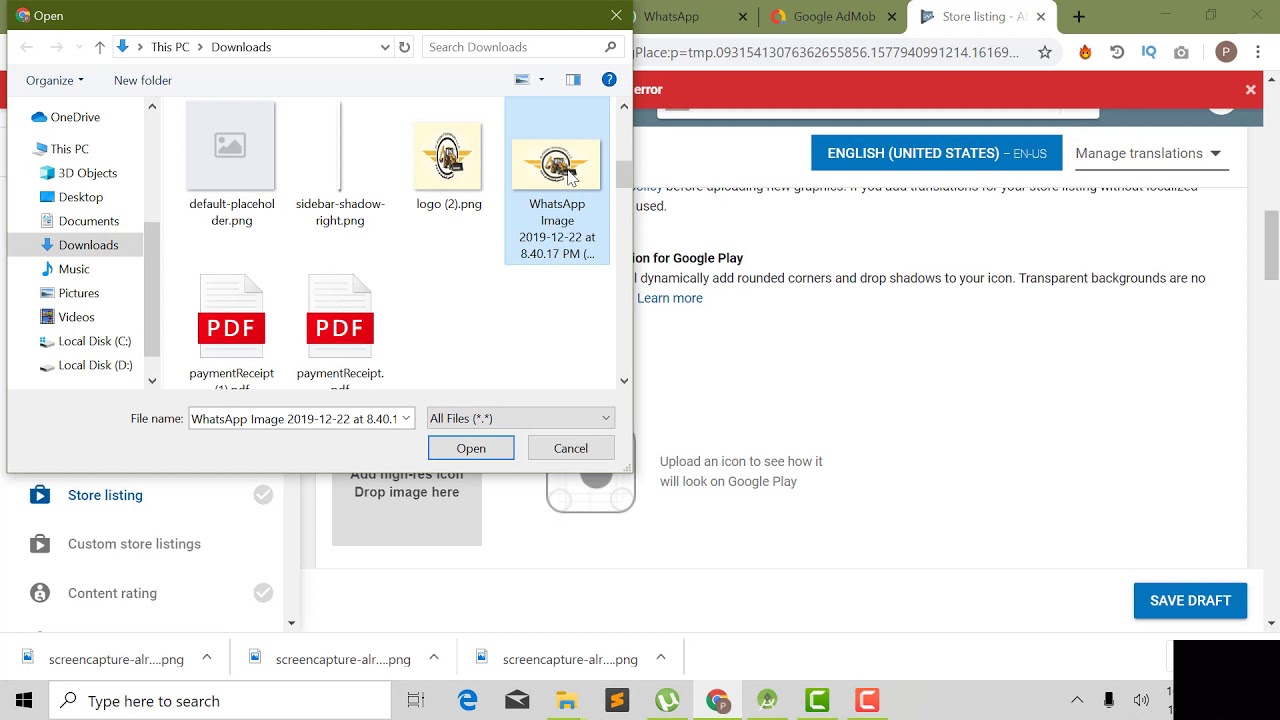Open 3D Objects folder in sidebar
The image size is (1280, 720).
(78, 173)
